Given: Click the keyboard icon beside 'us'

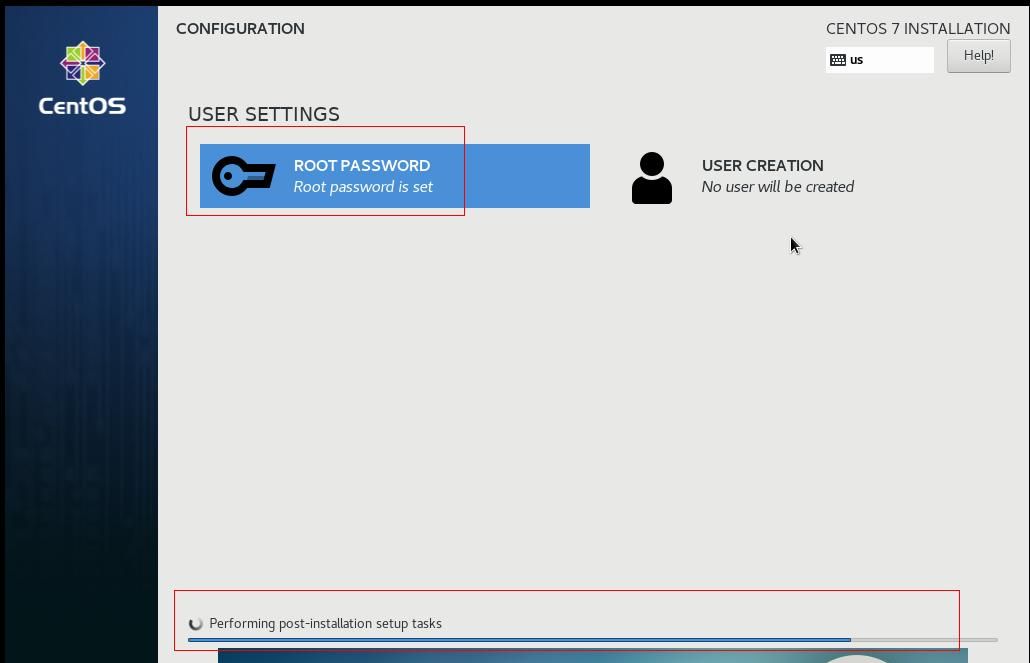Looking at the screenshot, I should 838,60.
